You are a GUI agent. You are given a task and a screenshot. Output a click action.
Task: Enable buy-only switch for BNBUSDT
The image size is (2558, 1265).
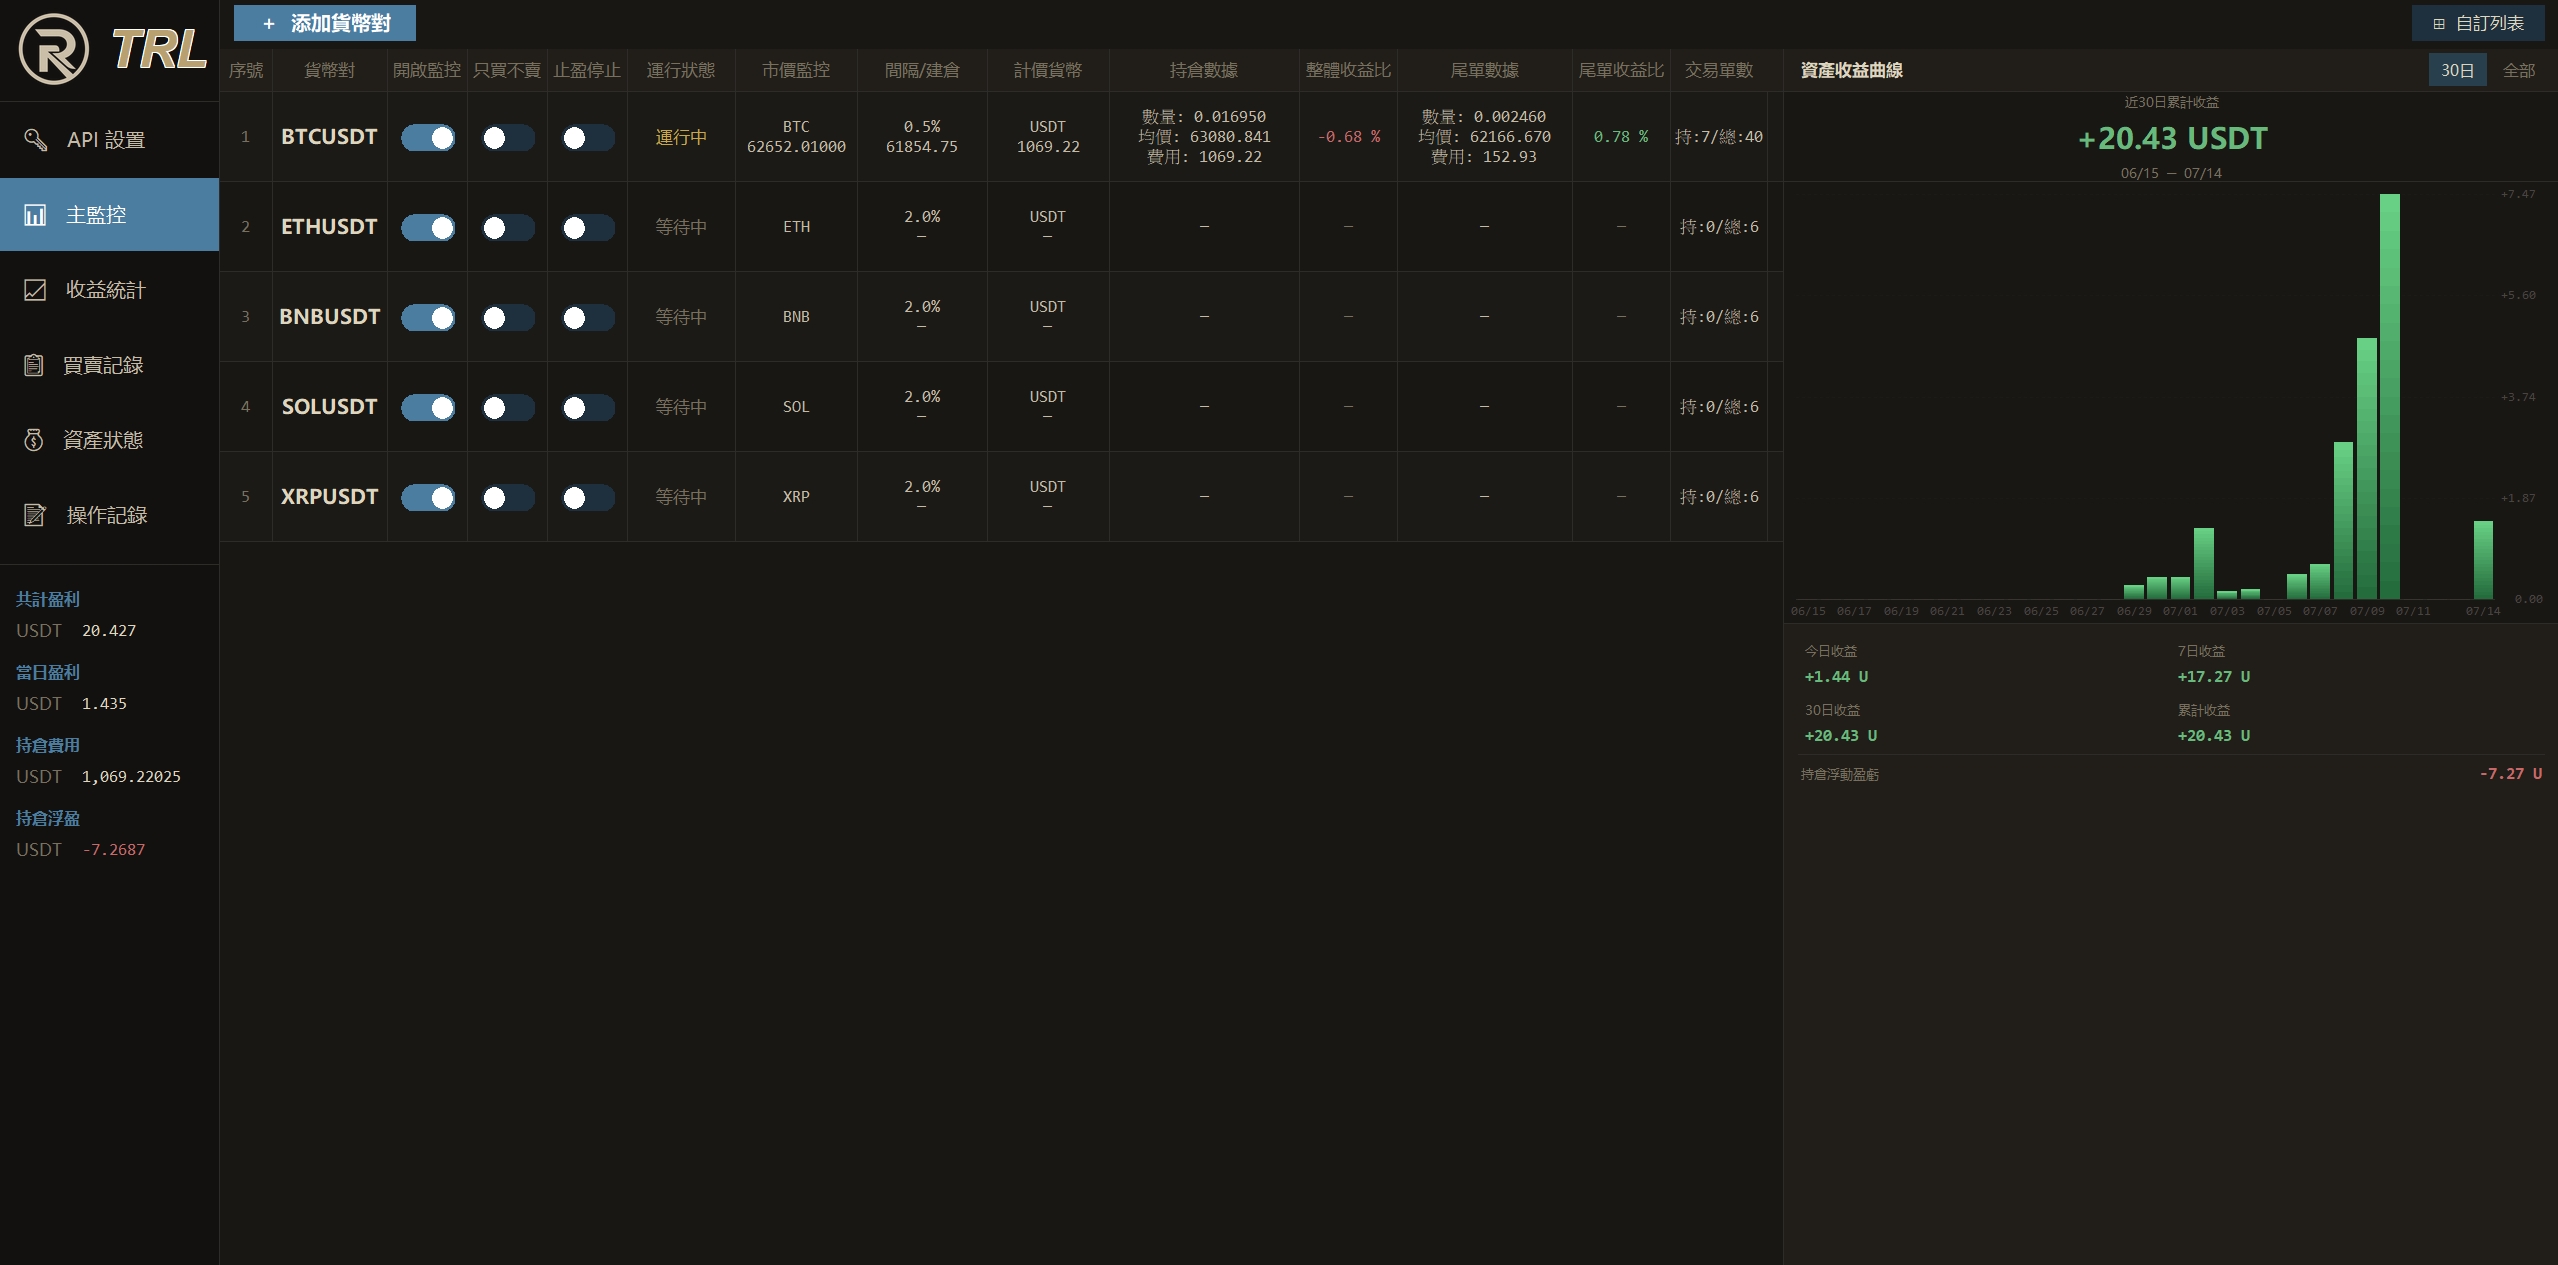[x=508, y=318]
